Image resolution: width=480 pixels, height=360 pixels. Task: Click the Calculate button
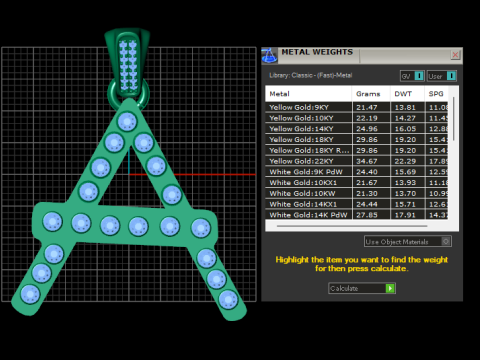pyautogui.click(x=362, y=288)
